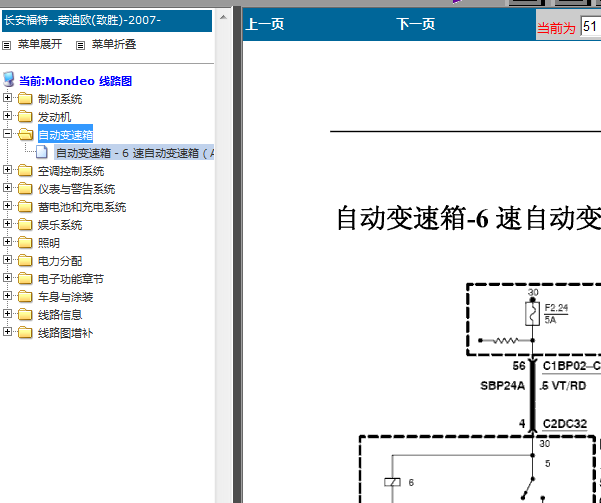601x503 pixels.
Task: Click the 照明 folder icon
Action: [x=25, y=243]
